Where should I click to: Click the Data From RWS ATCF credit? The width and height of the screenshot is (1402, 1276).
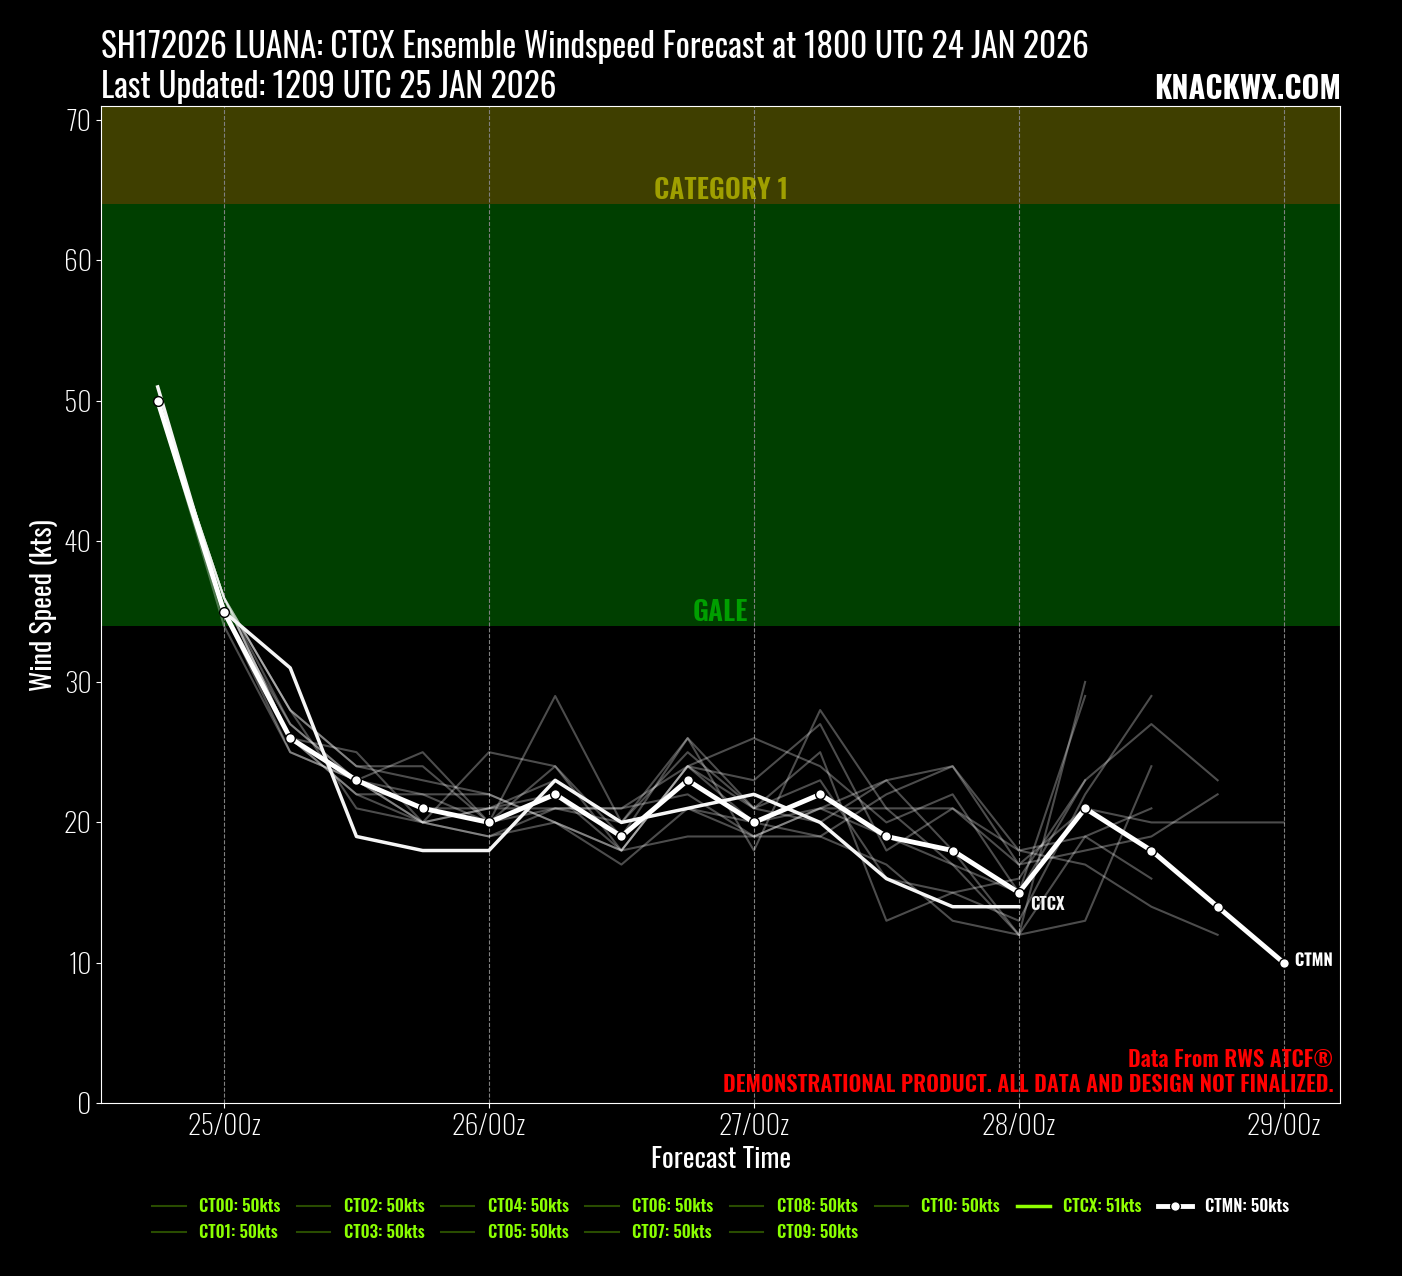pos(1230,1059)
